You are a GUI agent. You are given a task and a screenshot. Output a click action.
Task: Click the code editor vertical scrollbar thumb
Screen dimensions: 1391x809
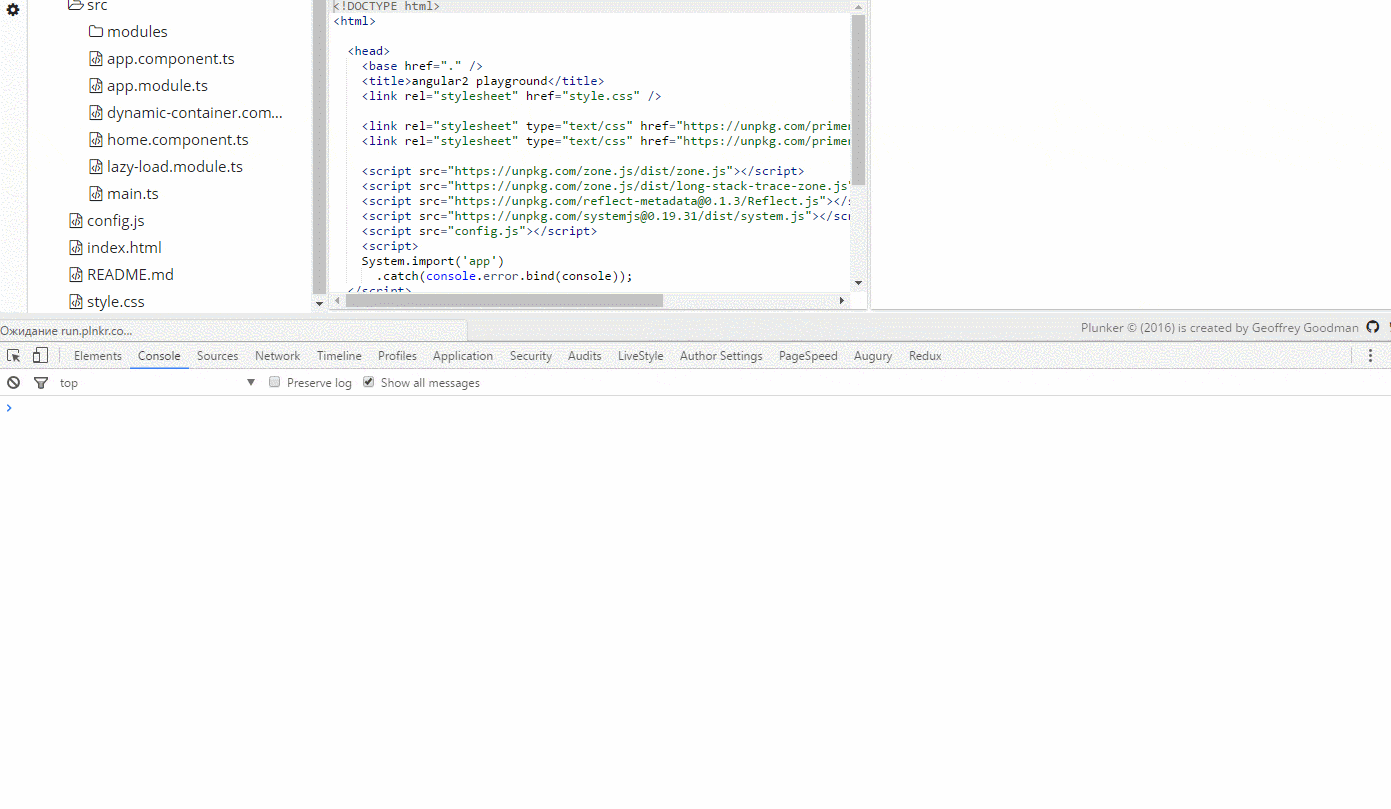[x=858, y=100]
